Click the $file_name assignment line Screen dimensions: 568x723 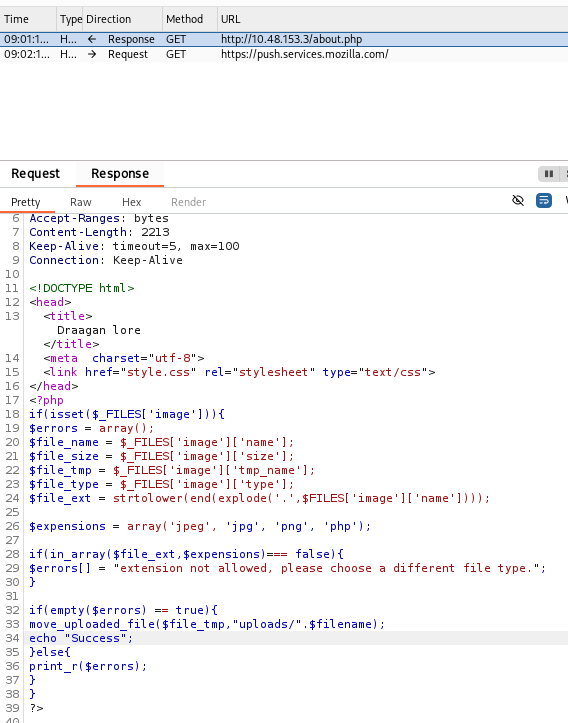(x=161, y=442)
